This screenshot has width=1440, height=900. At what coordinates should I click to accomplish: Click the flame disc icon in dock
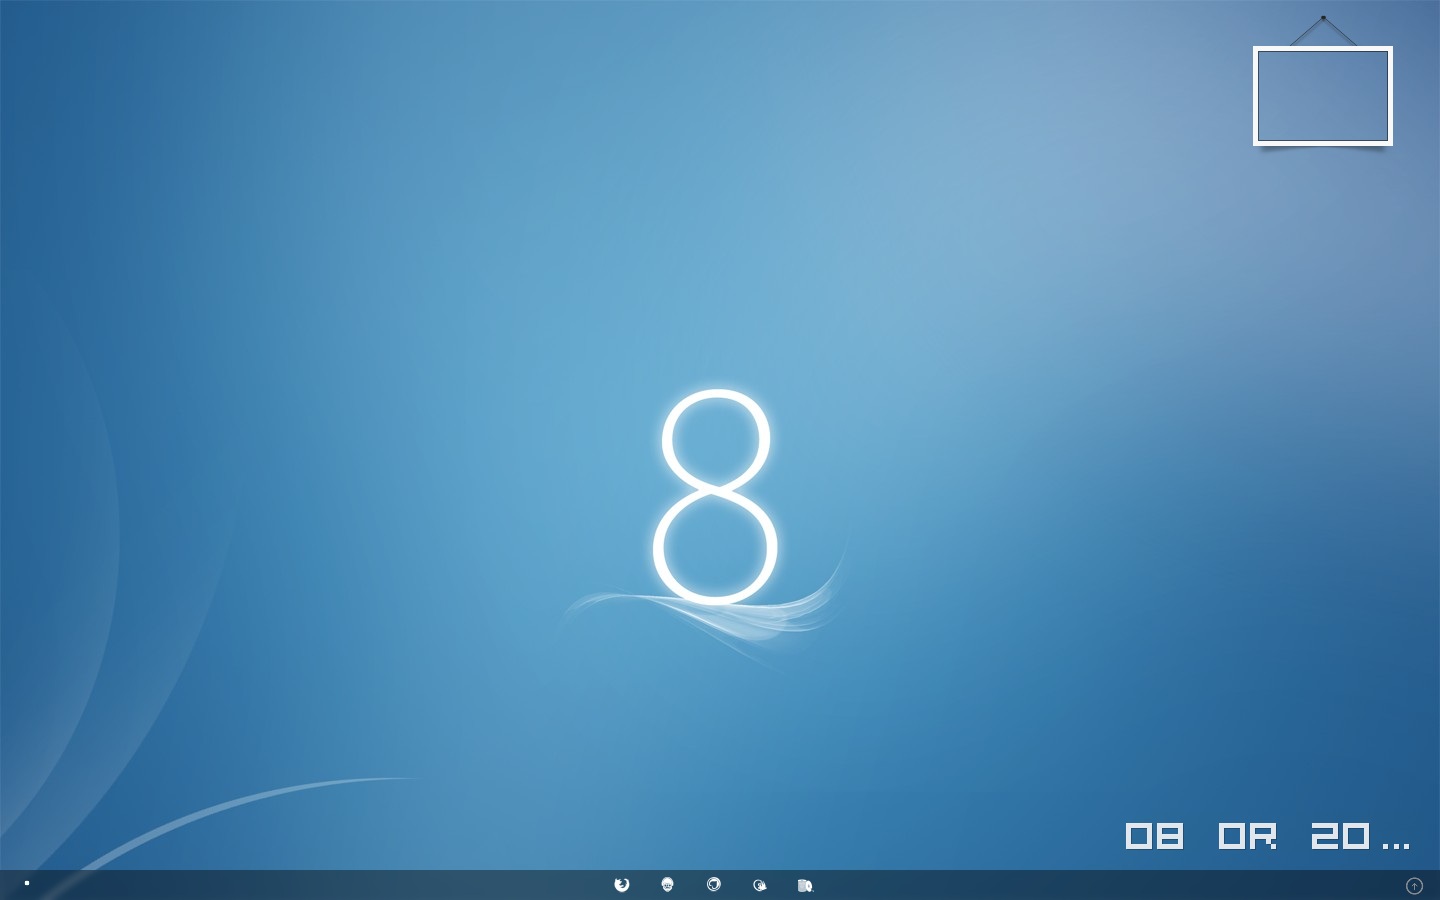tap(759, 885)
